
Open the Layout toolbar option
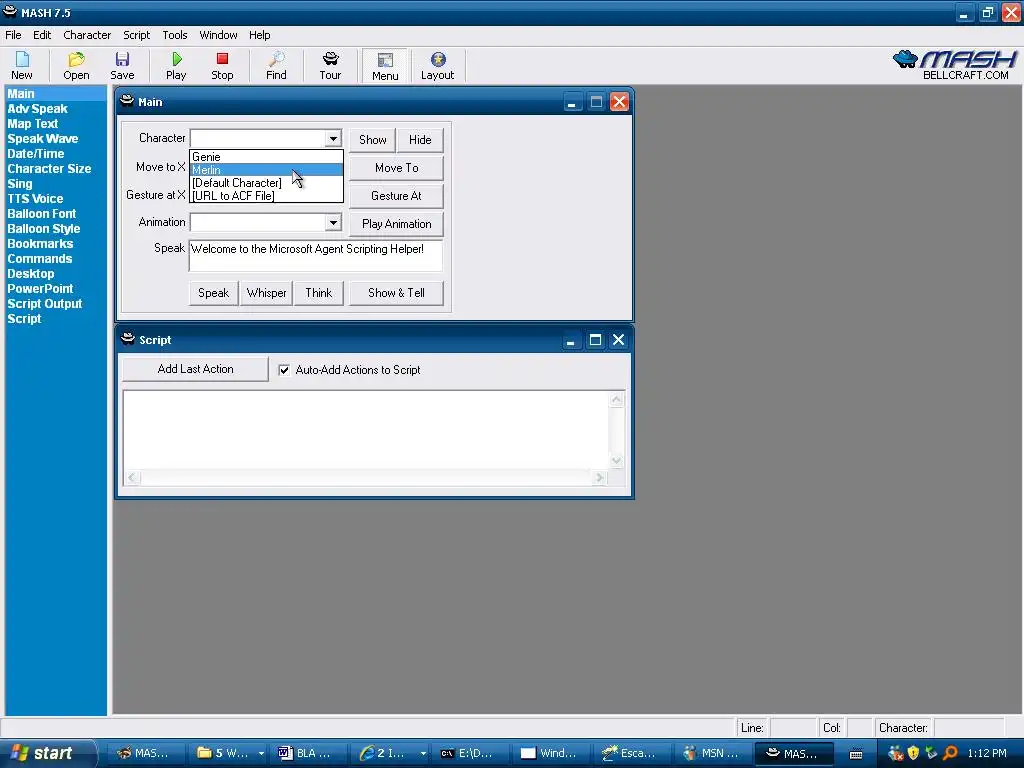438,66
